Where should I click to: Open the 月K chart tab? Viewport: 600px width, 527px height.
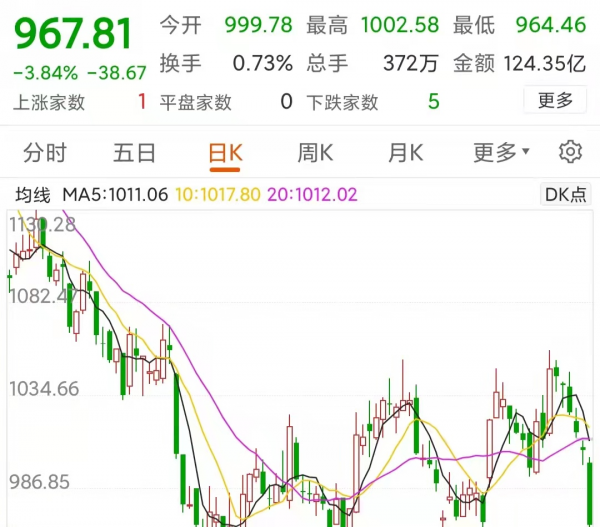tap(406, 153)
